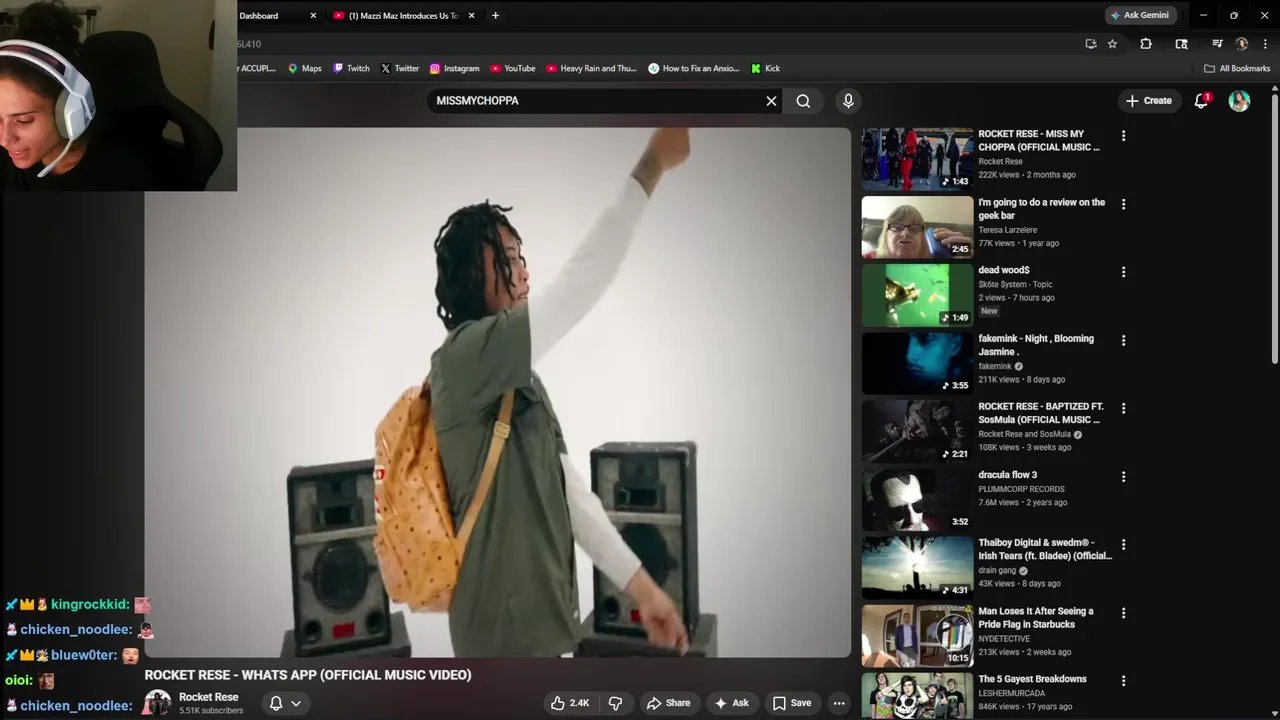1280x720 pixels.
Task: Open the fakemink Night, Blooming Jasmine title
Action: (x=1036, y=345)
